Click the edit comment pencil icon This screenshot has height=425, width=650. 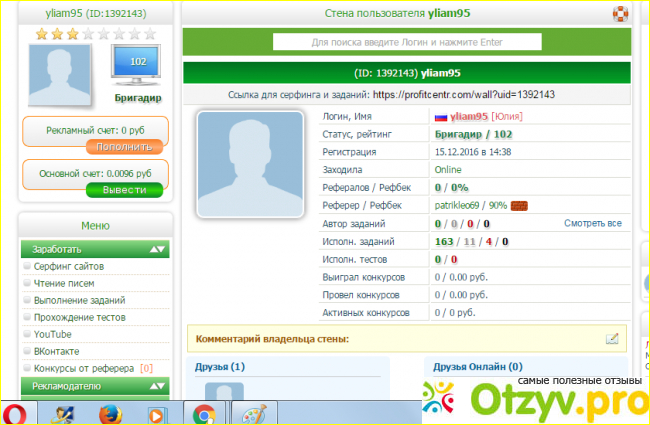(612, 339)
